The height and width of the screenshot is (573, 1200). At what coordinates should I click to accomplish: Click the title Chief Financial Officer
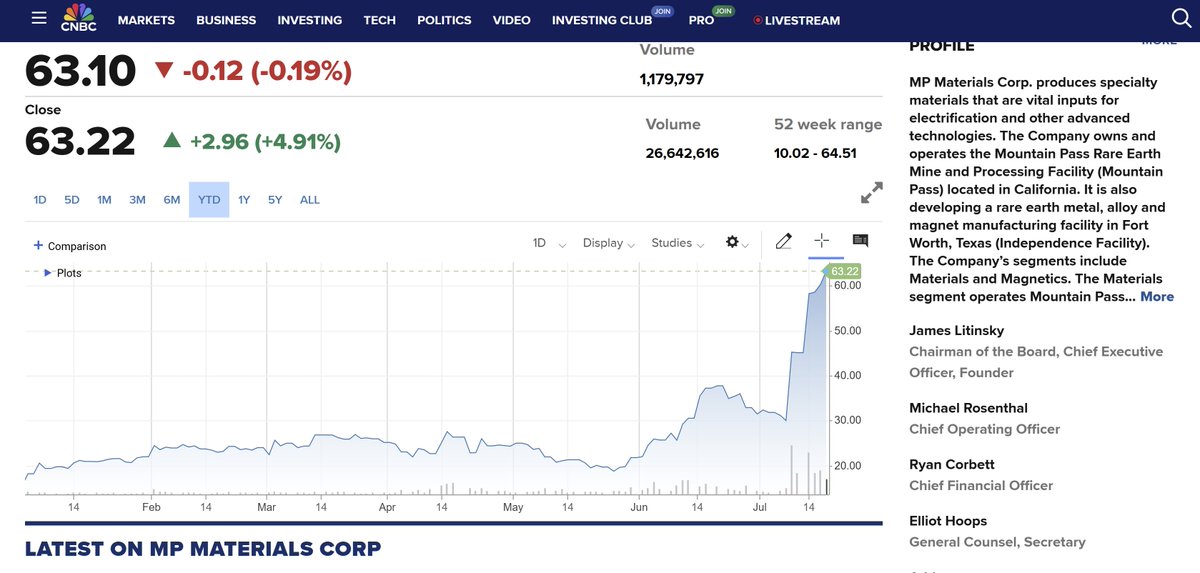pos(981,485)
